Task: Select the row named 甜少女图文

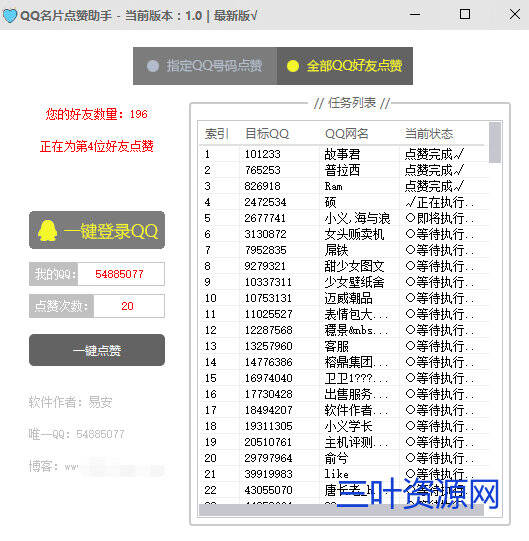Action: [x=344, y=266]
